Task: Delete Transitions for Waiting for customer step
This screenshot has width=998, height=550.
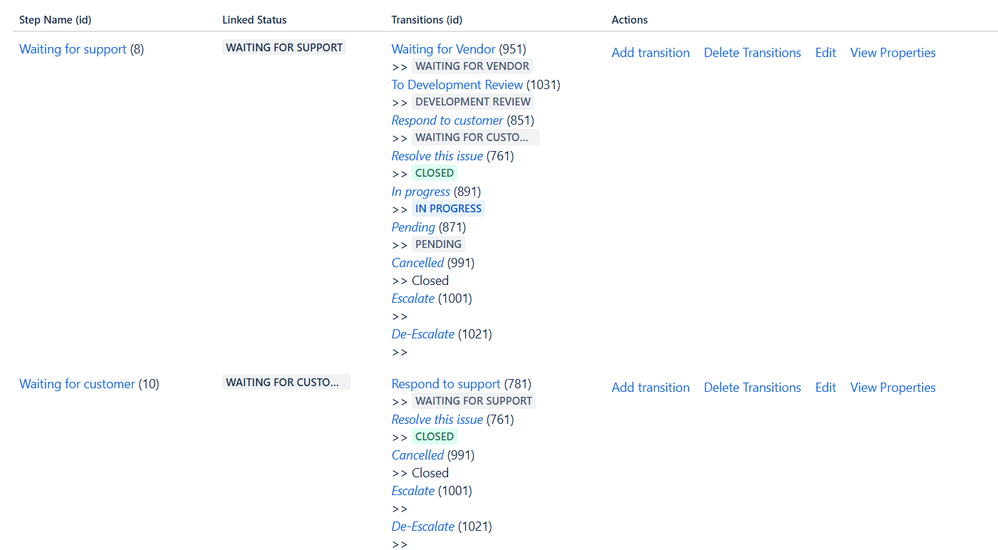Action: tap(752, 388)
